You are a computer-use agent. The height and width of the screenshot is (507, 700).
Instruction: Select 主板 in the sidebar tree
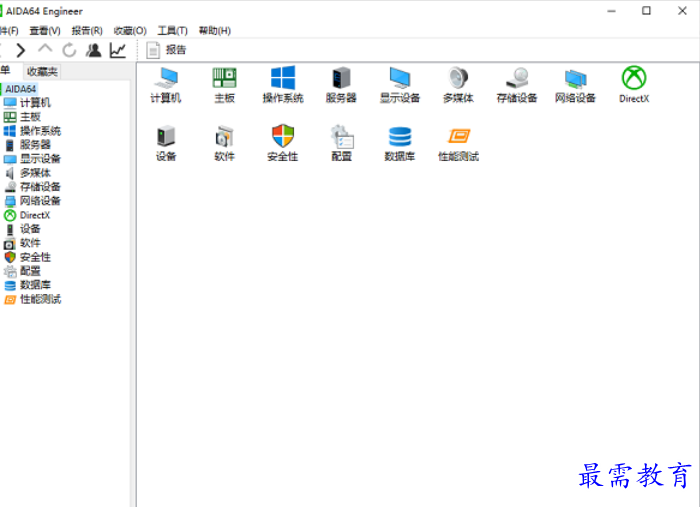click(22, 117)
